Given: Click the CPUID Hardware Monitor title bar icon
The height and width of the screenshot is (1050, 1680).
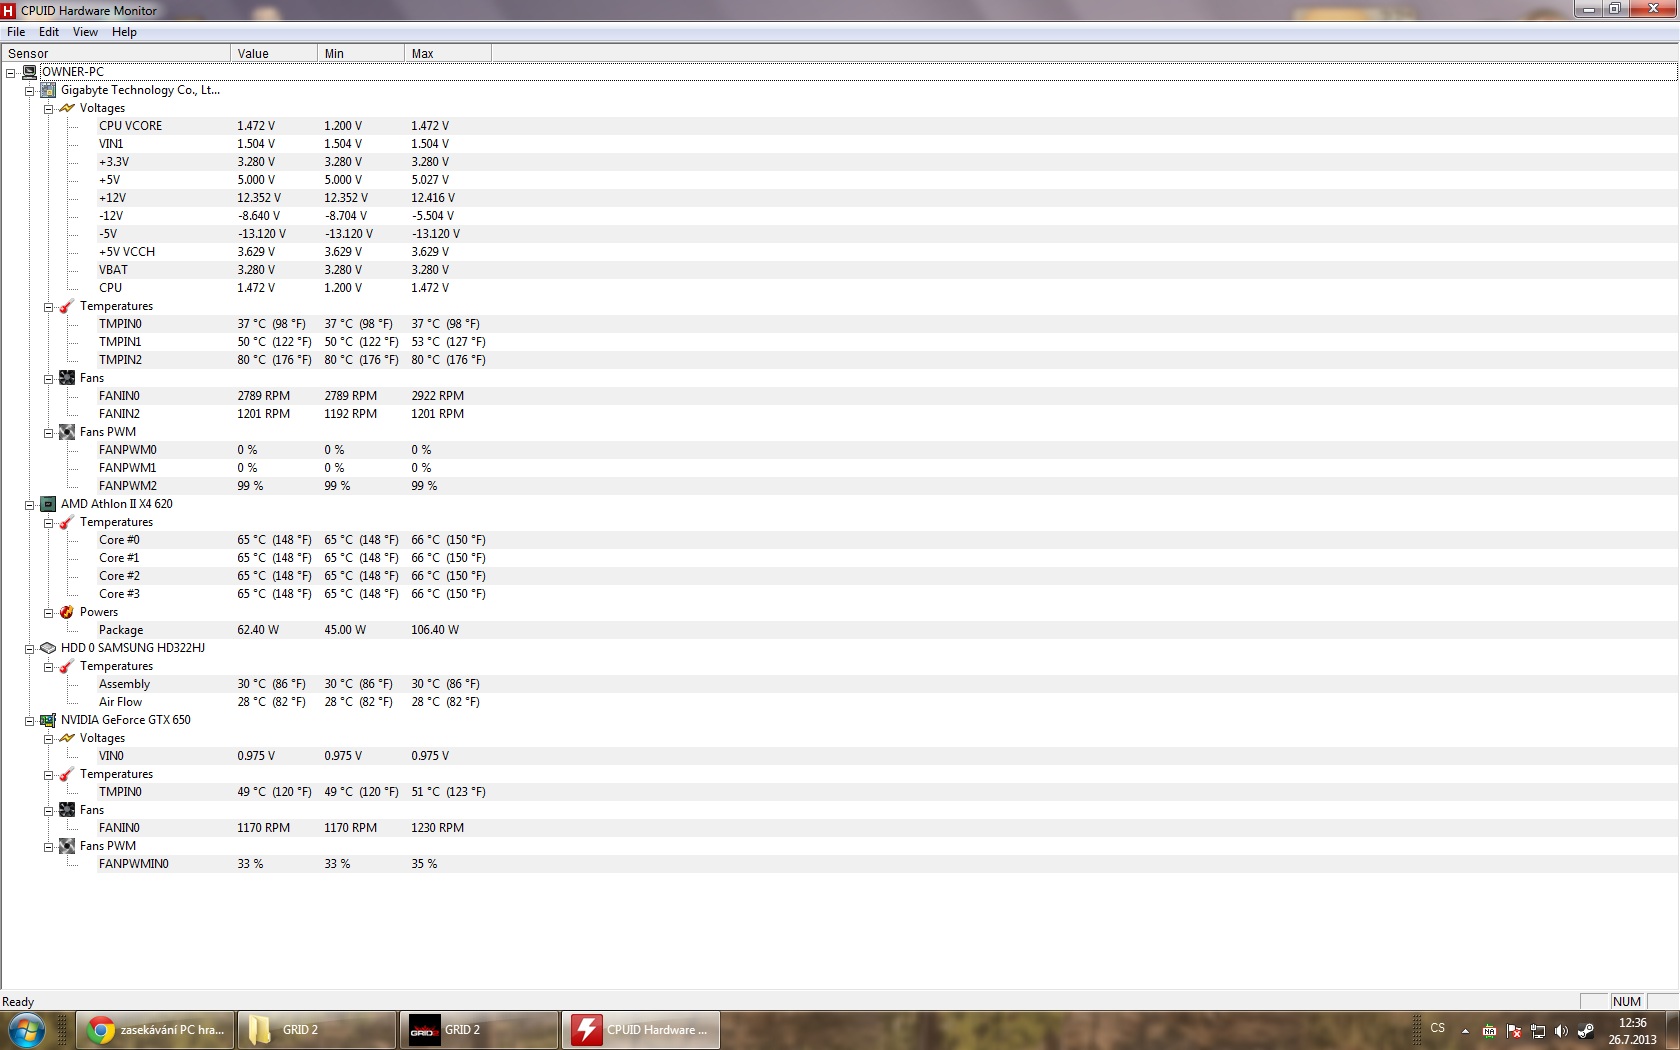Looking at the screenshot, I should pyautogui.click(x=9, y=11).
